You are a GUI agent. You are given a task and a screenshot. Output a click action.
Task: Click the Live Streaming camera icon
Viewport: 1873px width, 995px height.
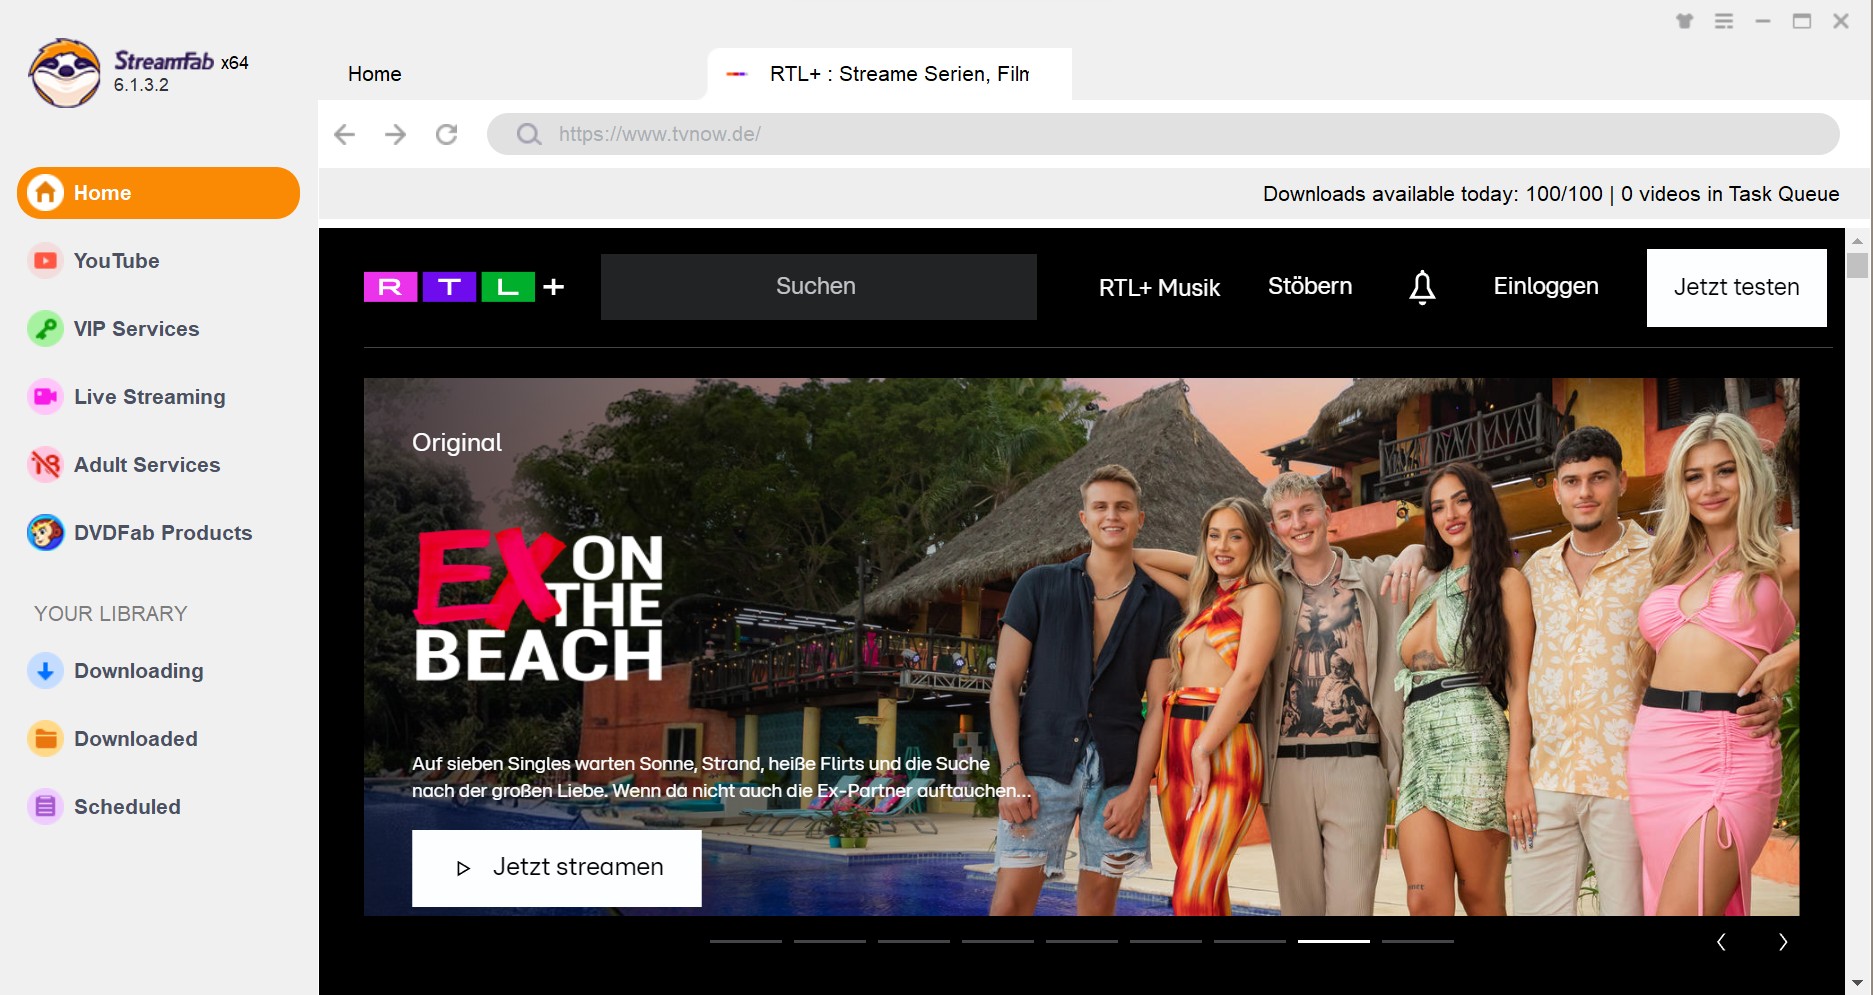pyautogui.click(x=45, y=397)
